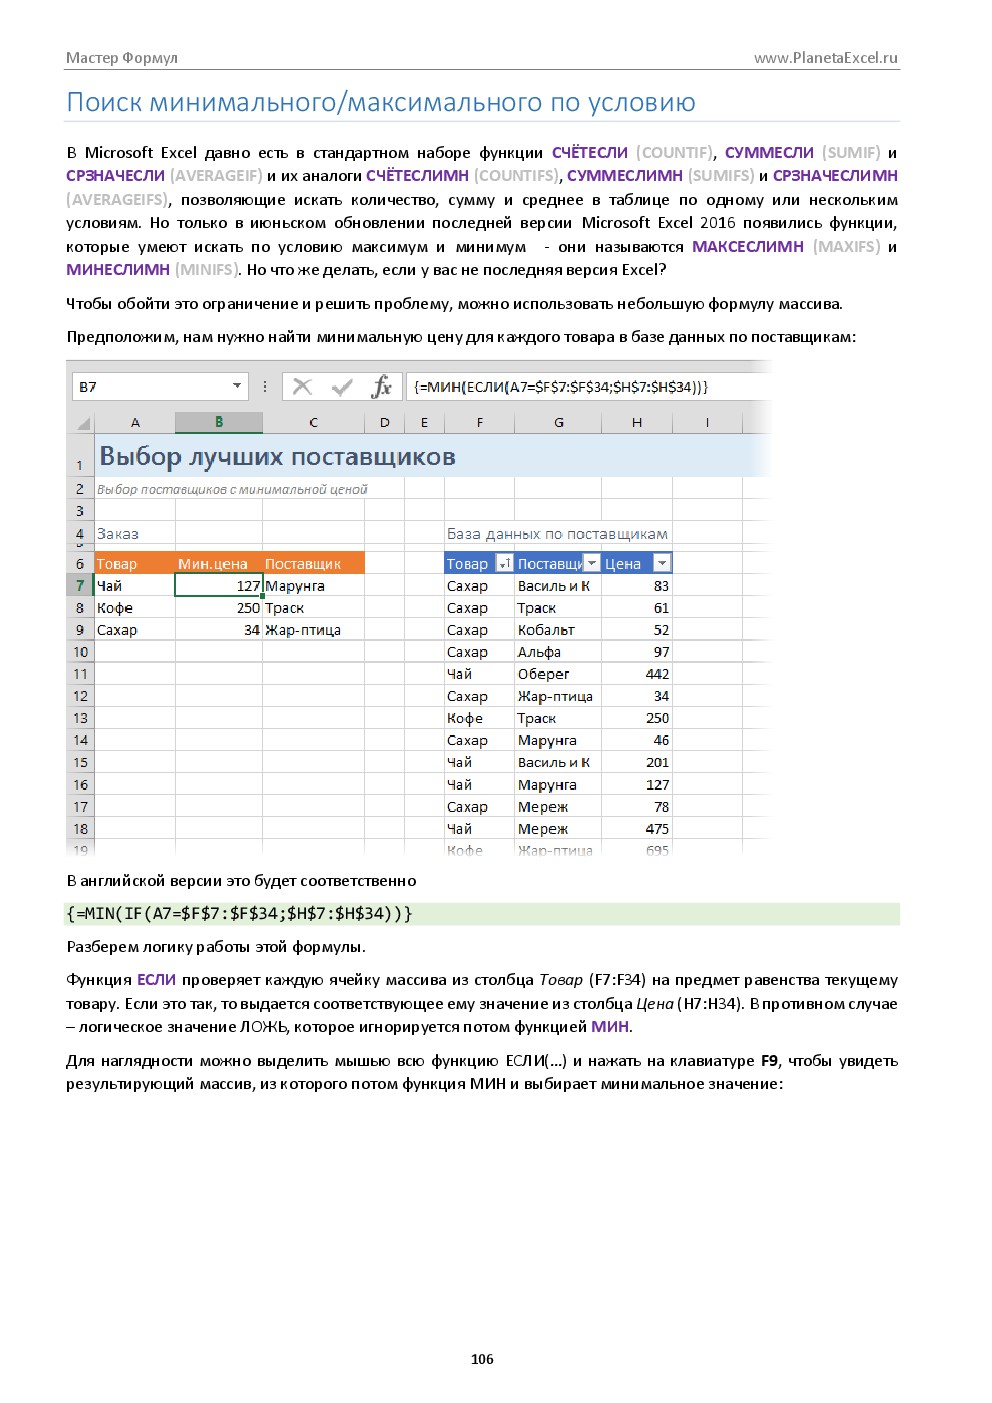Click price cell 201
This screenshot has width=992, height=1403.
click(x=637, y=762)
